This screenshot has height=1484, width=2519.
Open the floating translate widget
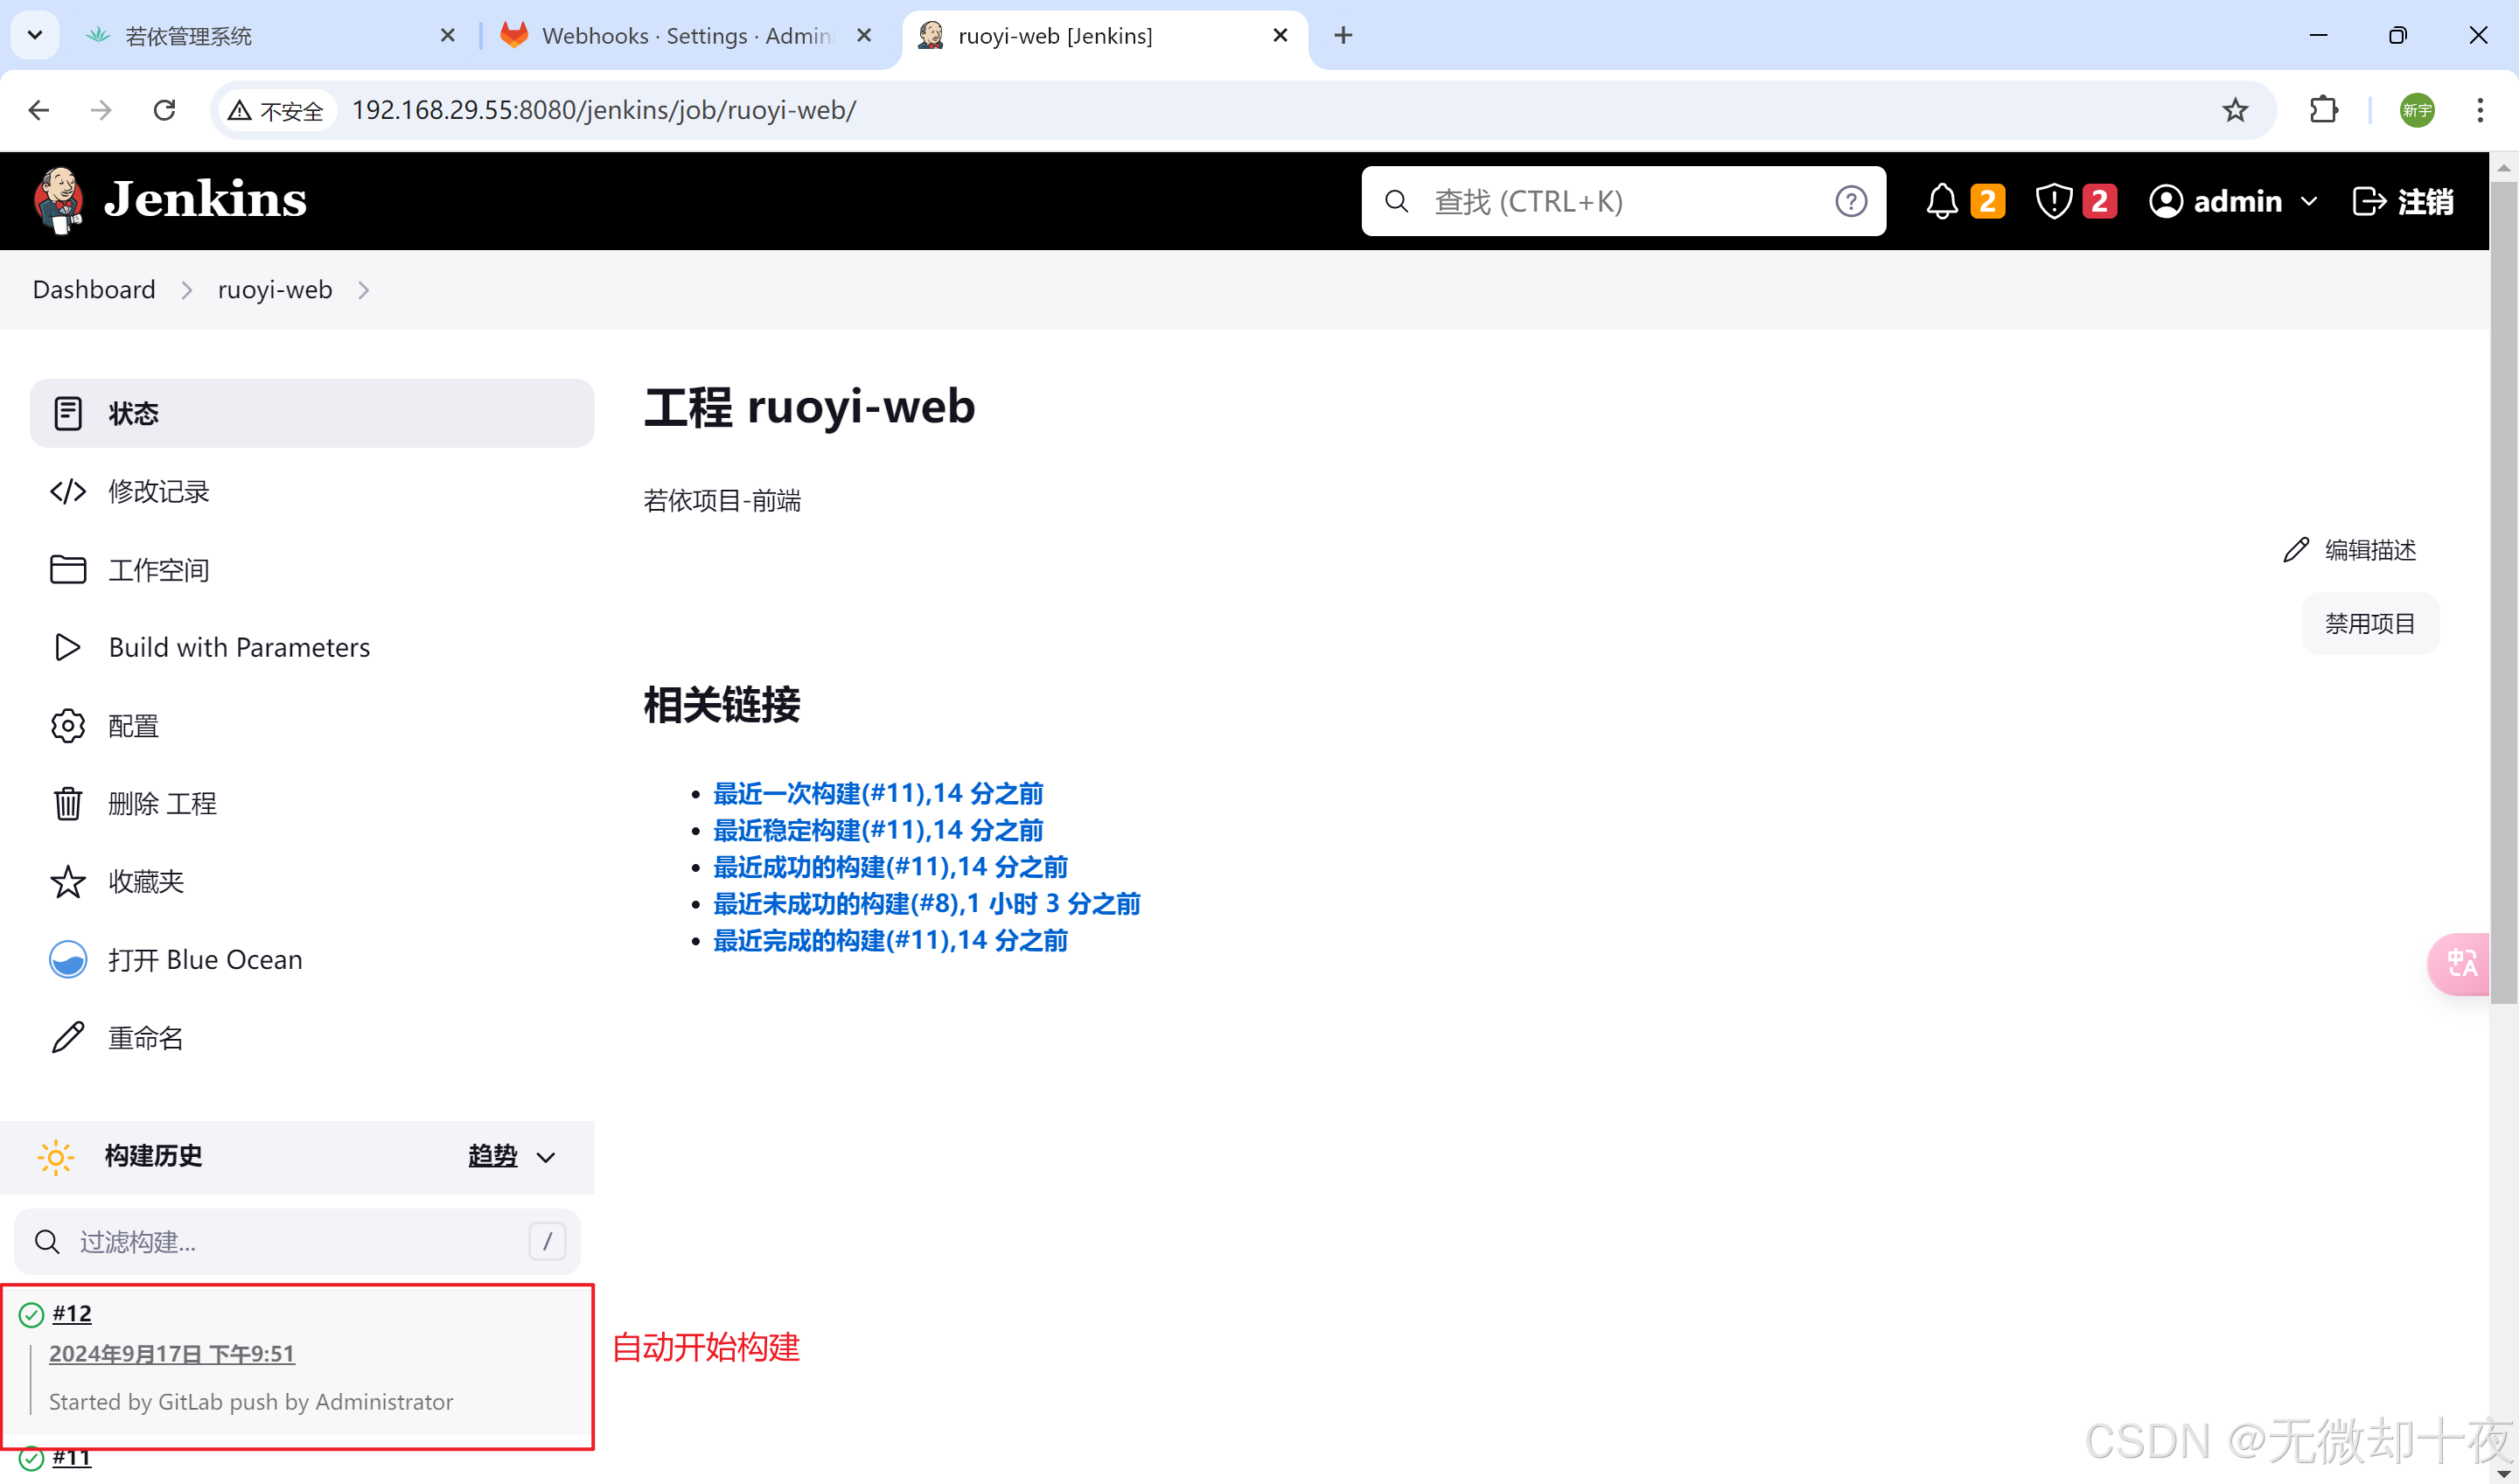point(2461,964)
